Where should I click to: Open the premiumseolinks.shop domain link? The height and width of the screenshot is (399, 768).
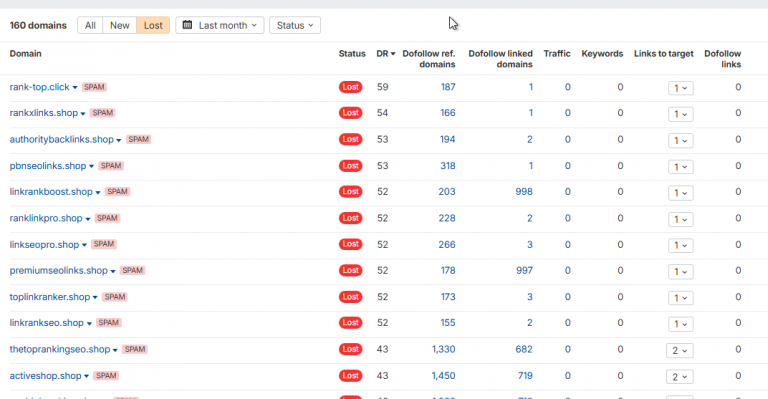59,271
